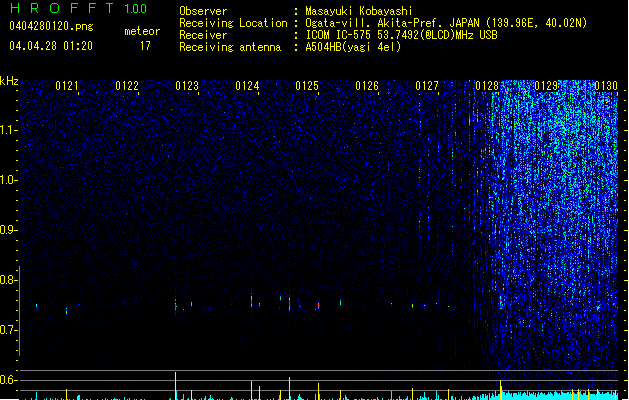Click the 1.0 kHz axis label
Screen dimensions: 629x400
[x=8, y=180]
